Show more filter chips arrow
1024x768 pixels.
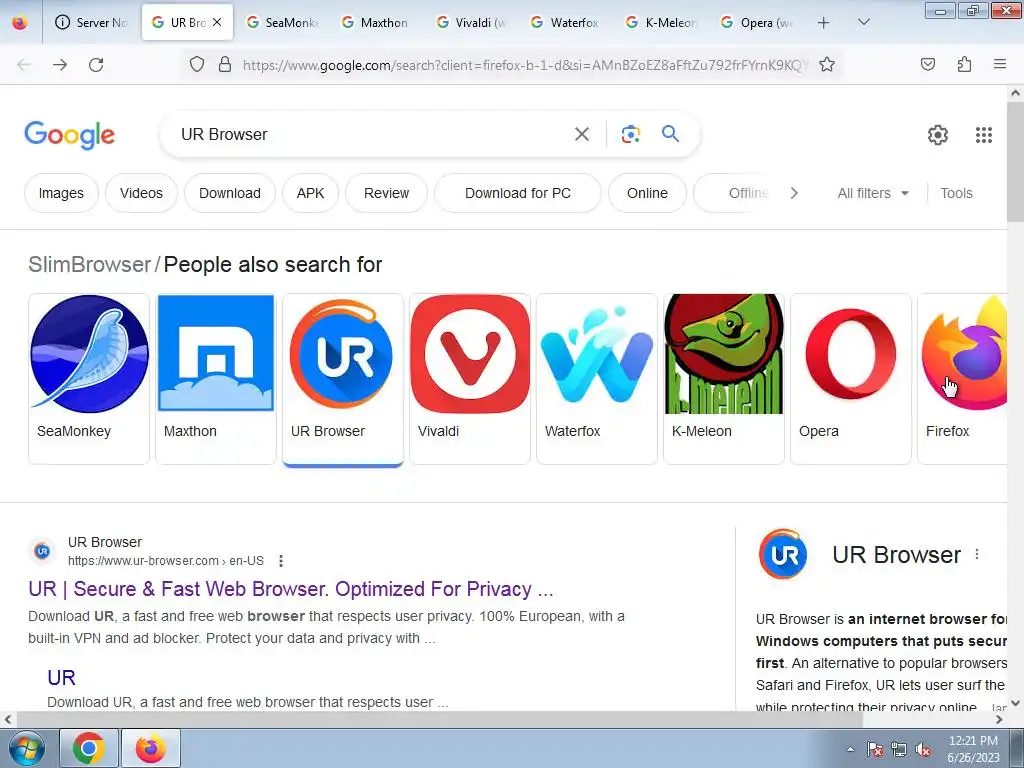[x=794, y=193]
